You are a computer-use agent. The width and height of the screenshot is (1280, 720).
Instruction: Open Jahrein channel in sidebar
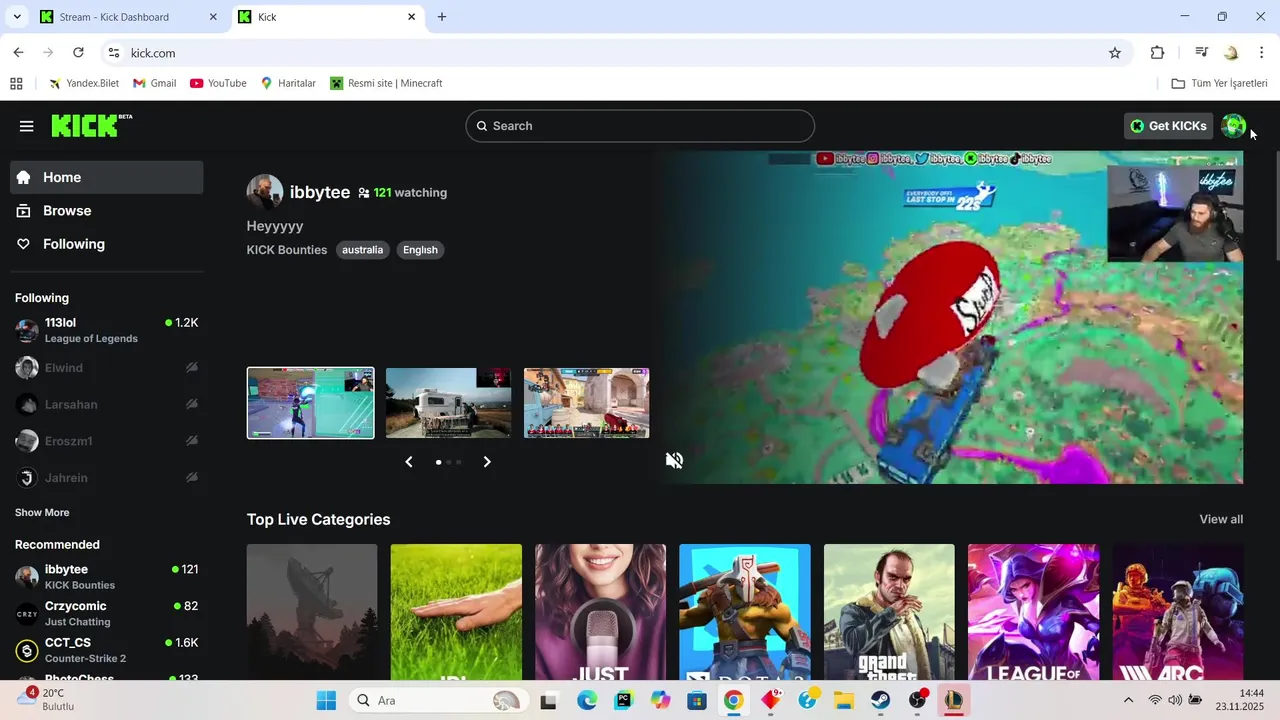[107, 478]
